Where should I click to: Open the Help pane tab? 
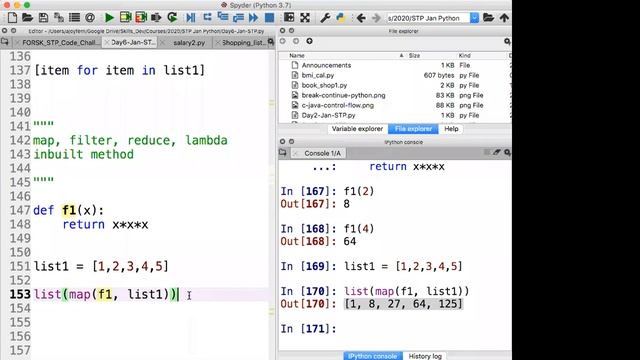[x=451, y=129]
